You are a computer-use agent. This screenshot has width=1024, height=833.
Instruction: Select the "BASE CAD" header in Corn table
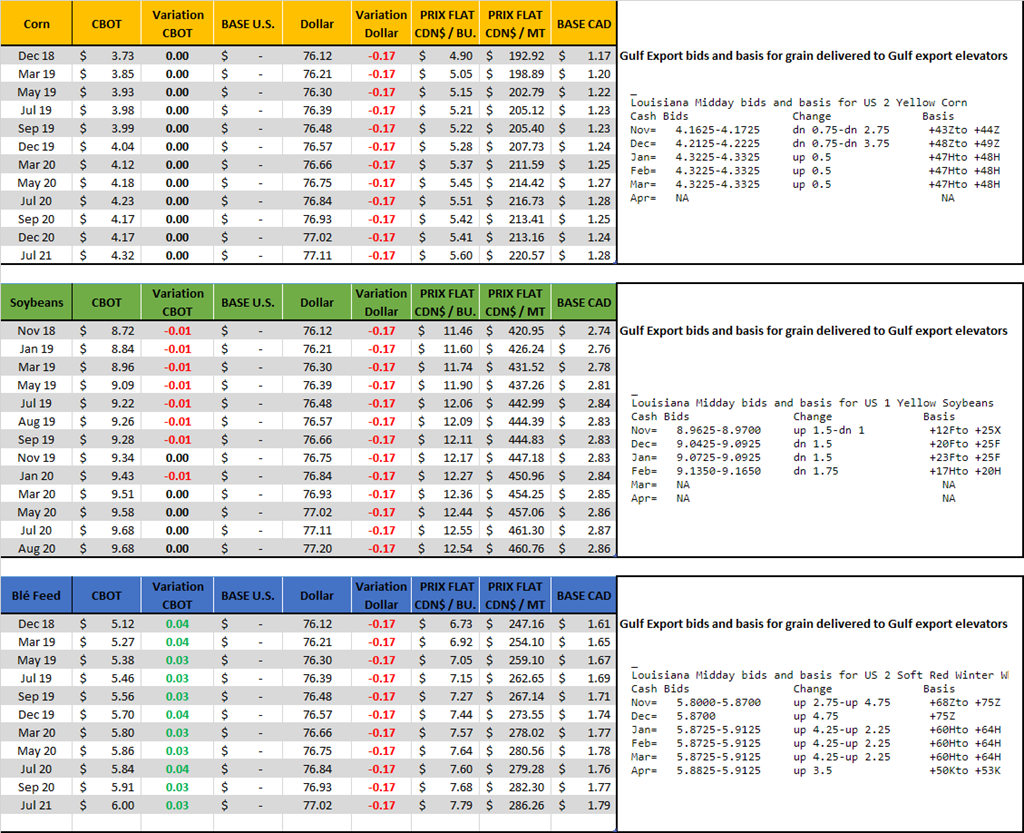coord(583,23)
